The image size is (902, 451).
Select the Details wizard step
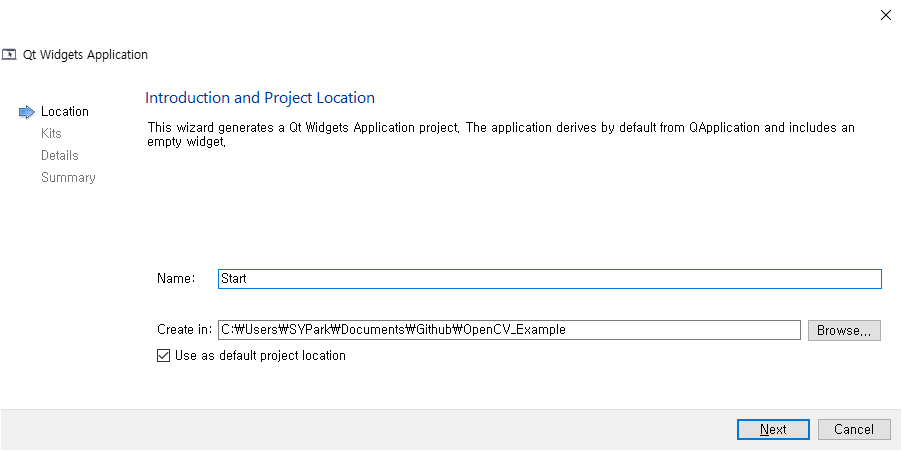coord(59,155)
